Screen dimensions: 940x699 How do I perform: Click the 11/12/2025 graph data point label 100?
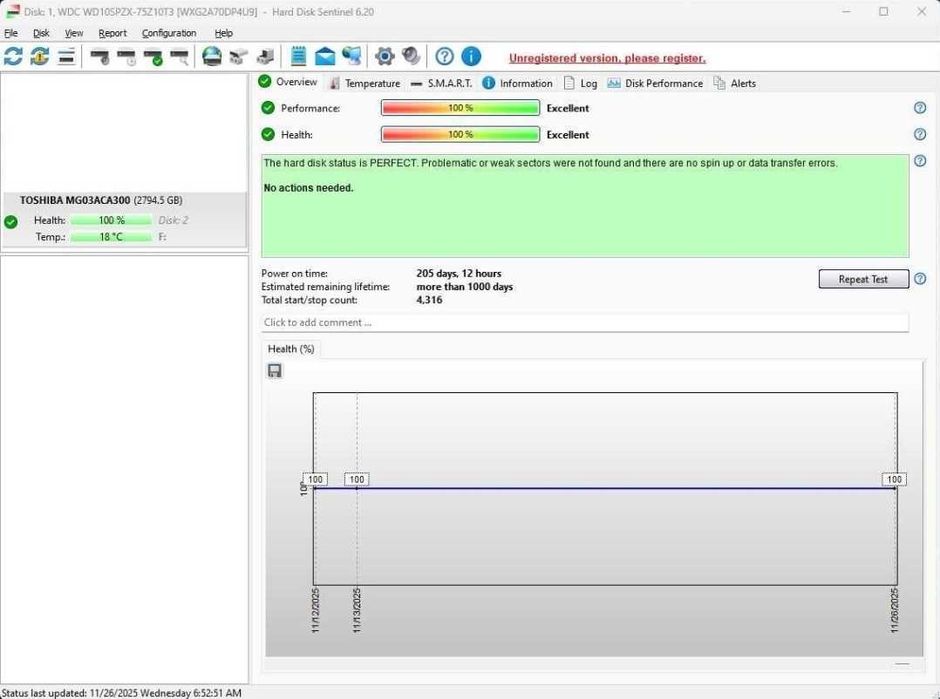(315, 479)
